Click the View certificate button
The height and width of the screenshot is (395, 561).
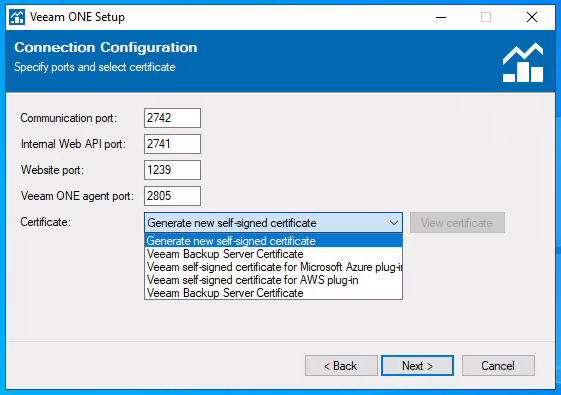[457, 223]
